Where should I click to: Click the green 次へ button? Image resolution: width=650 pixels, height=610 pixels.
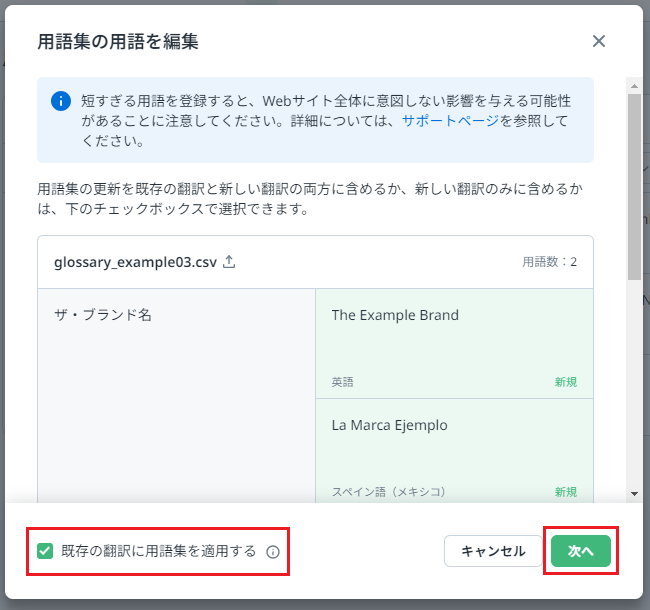point(580,551)
